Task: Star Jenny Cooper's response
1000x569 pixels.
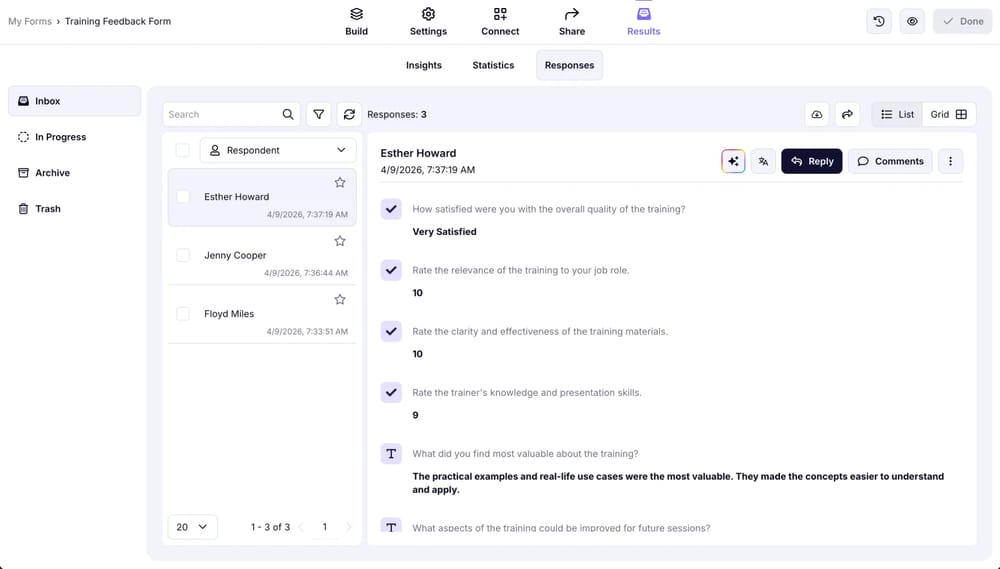Action: [340, 241]
